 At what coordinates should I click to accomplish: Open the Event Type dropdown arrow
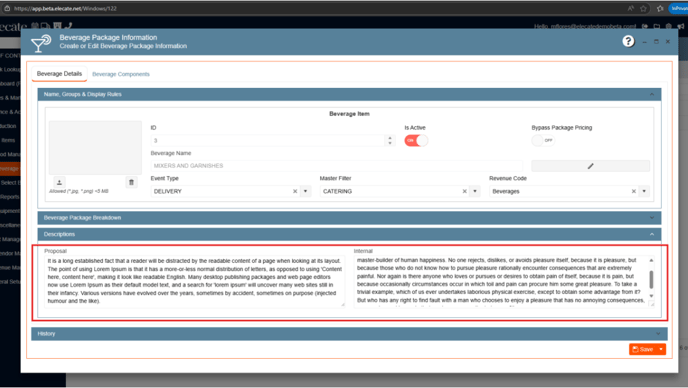pyautogui.click(x=305, y=191)
